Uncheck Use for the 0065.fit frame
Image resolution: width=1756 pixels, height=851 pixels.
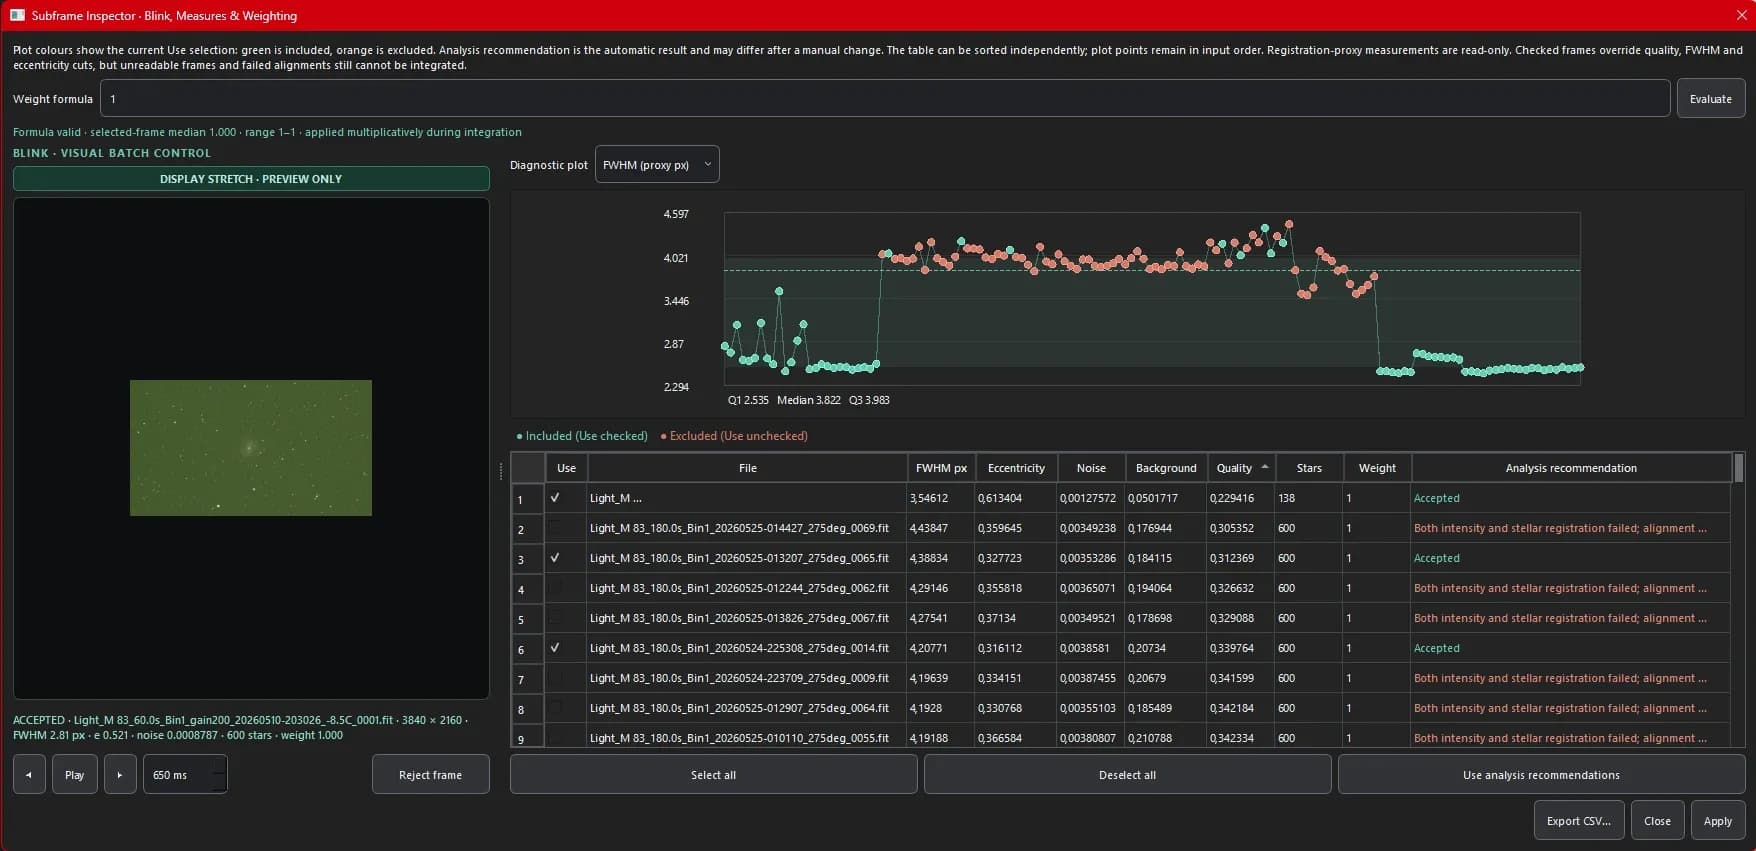pos(555,558)
